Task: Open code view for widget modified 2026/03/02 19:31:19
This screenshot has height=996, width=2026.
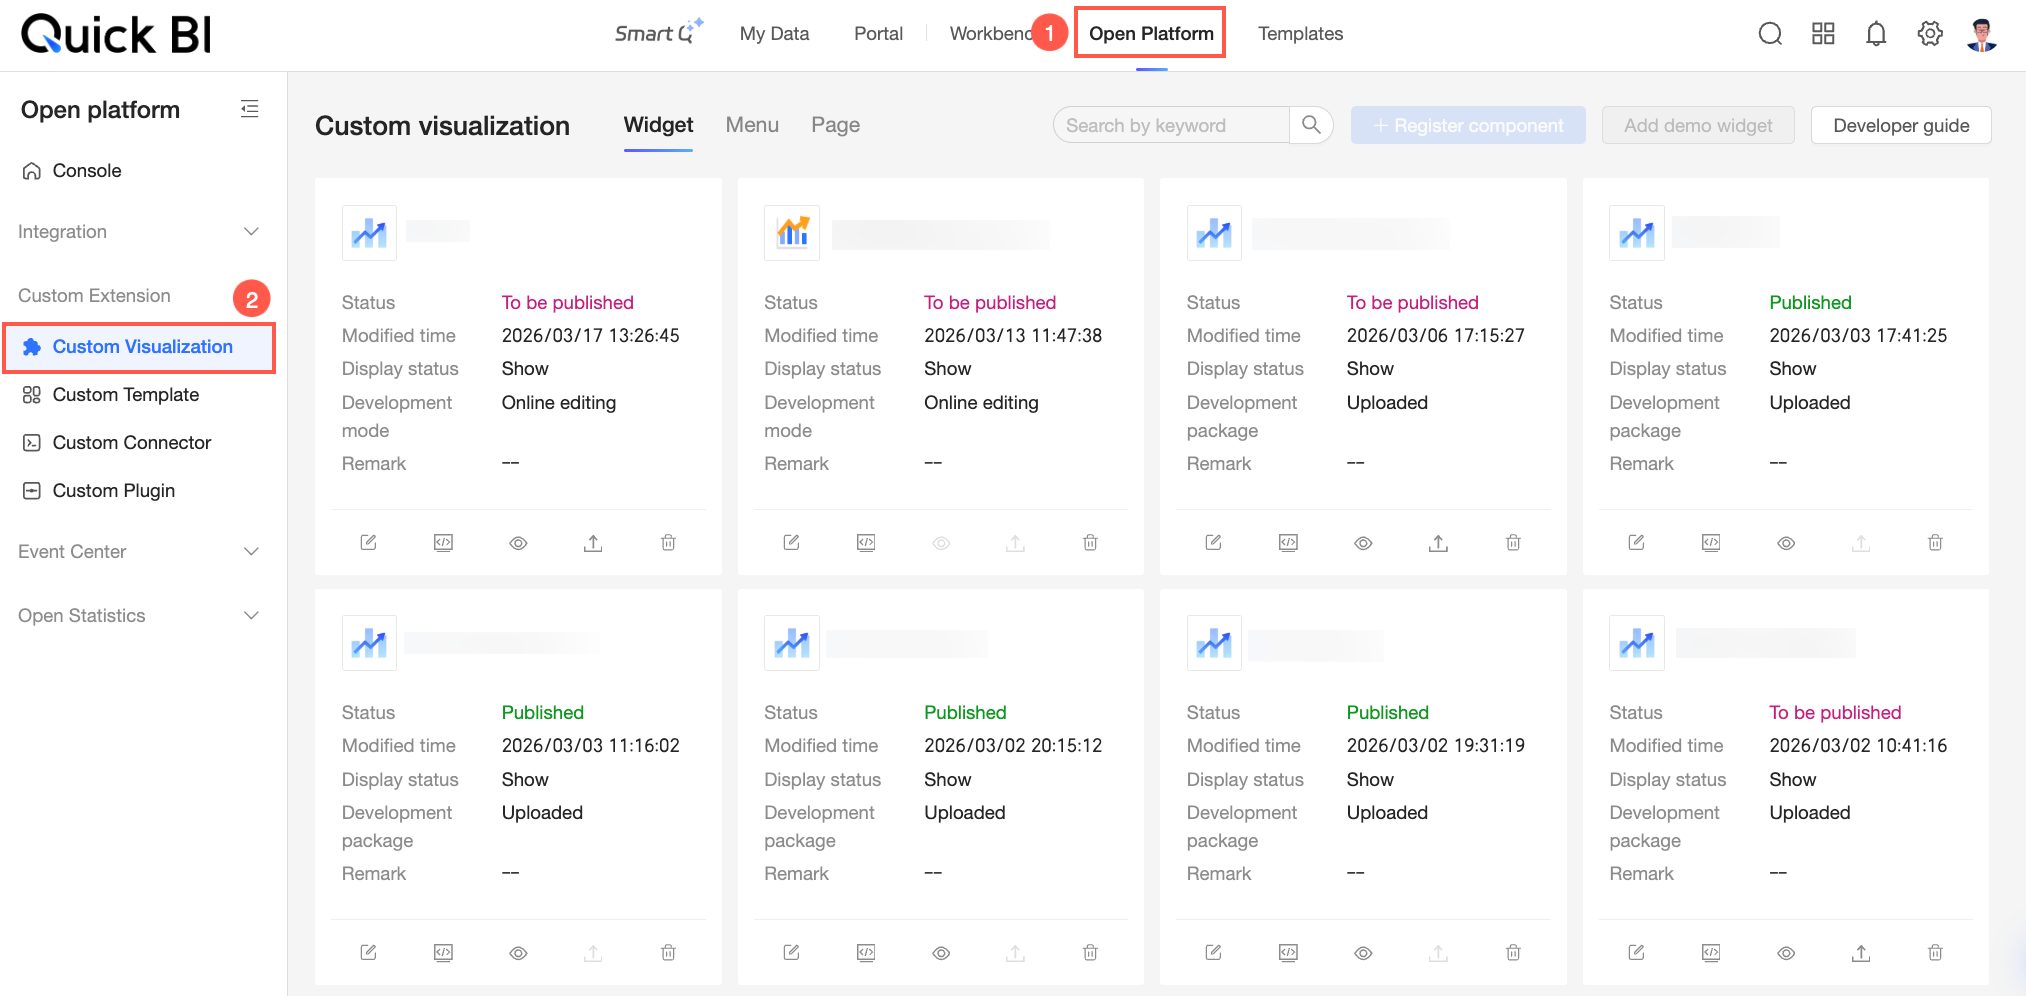Action: coord(1288,952)
